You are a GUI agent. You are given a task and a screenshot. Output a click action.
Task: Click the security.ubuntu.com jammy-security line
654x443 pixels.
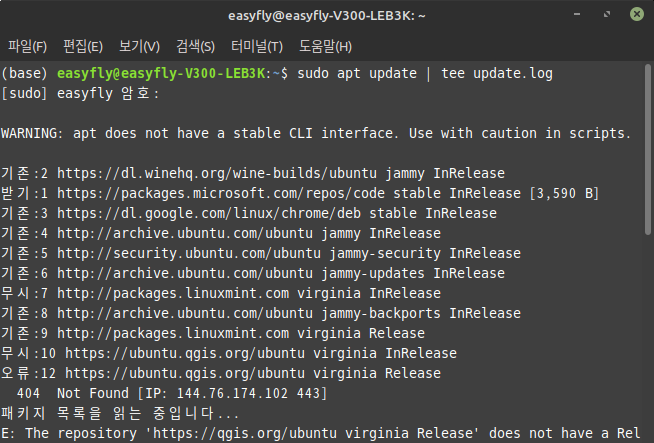(x=261, y=253)
